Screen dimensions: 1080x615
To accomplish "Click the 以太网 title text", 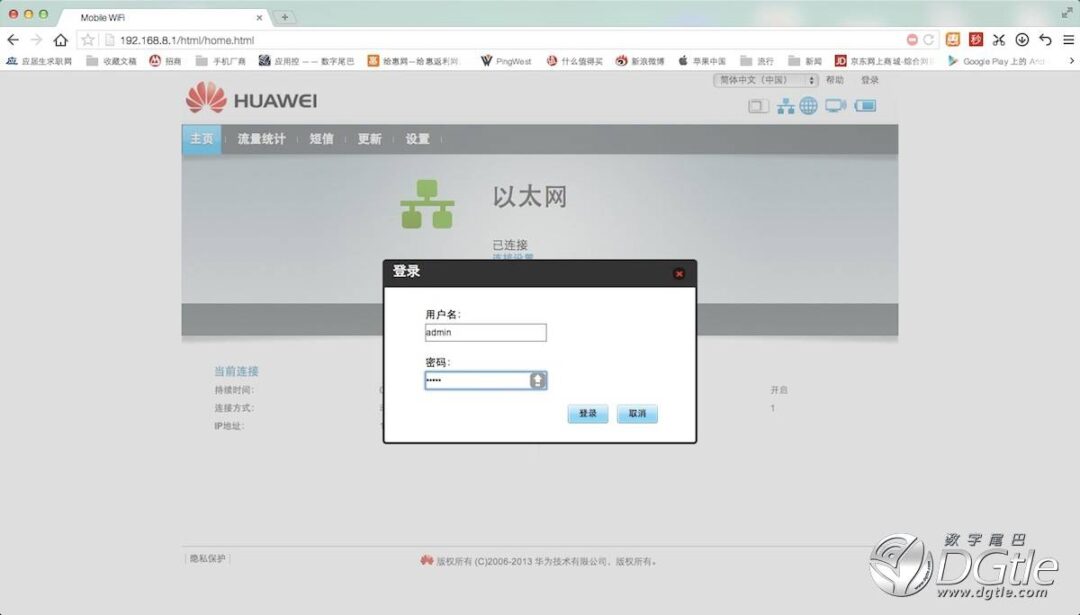I will 530,196.
